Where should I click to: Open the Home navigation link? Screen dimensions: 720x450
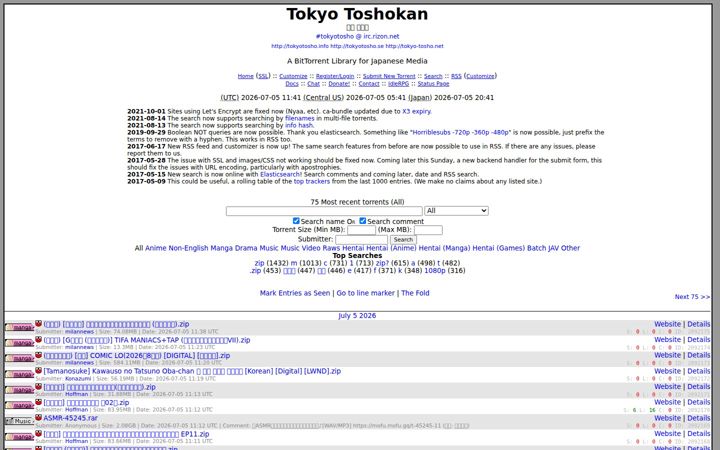tap(246, 76)
